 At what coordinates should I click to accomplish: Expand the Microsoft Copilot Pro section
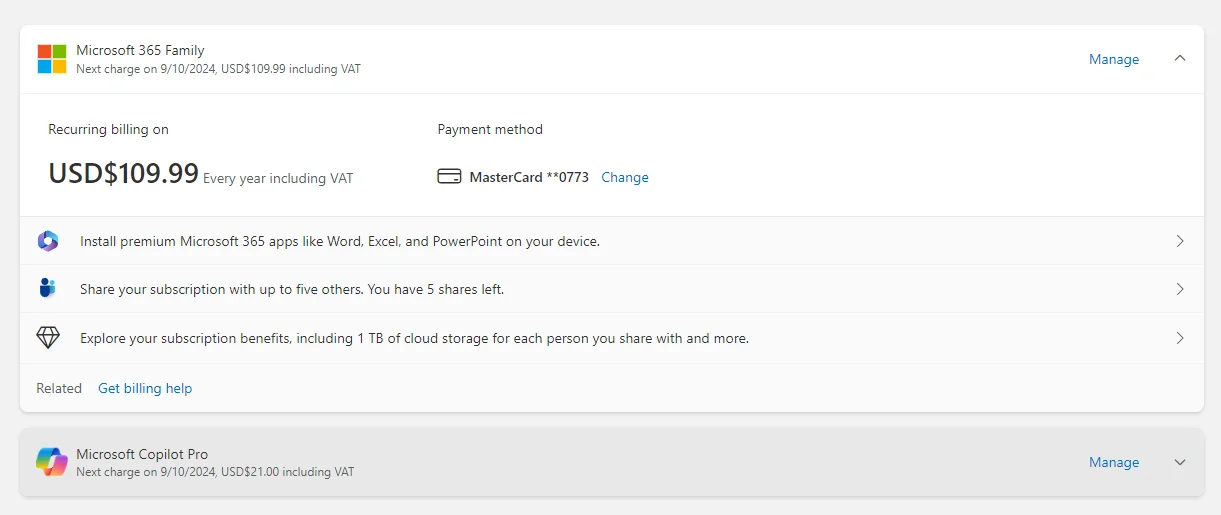click(x=1180, y=462)
